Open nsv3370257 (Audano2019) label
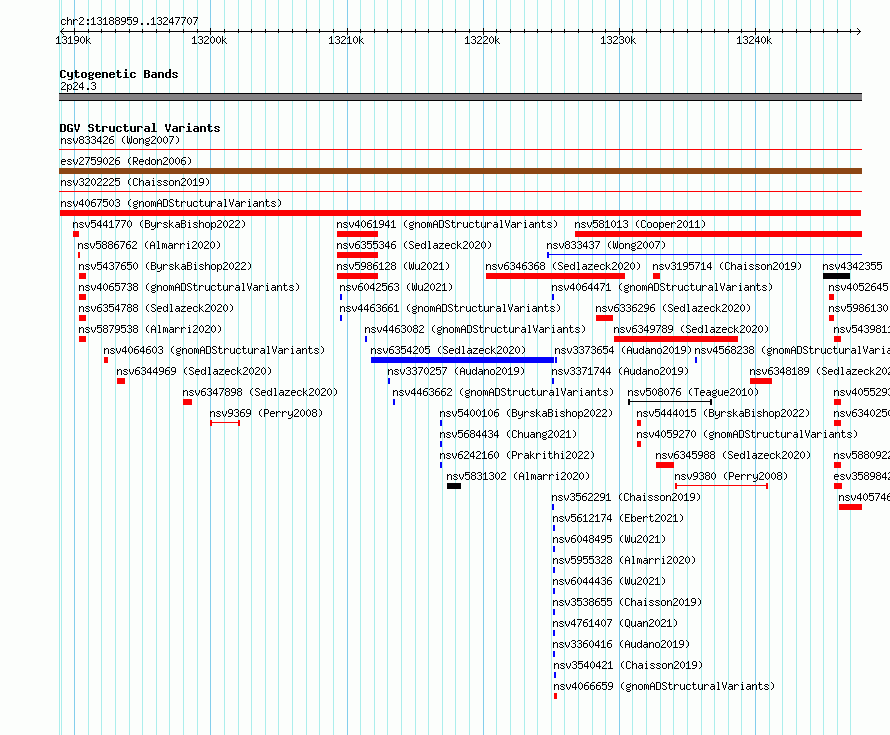Image resolution: width=890 pixels, height=735 pixels. [456, 371]
